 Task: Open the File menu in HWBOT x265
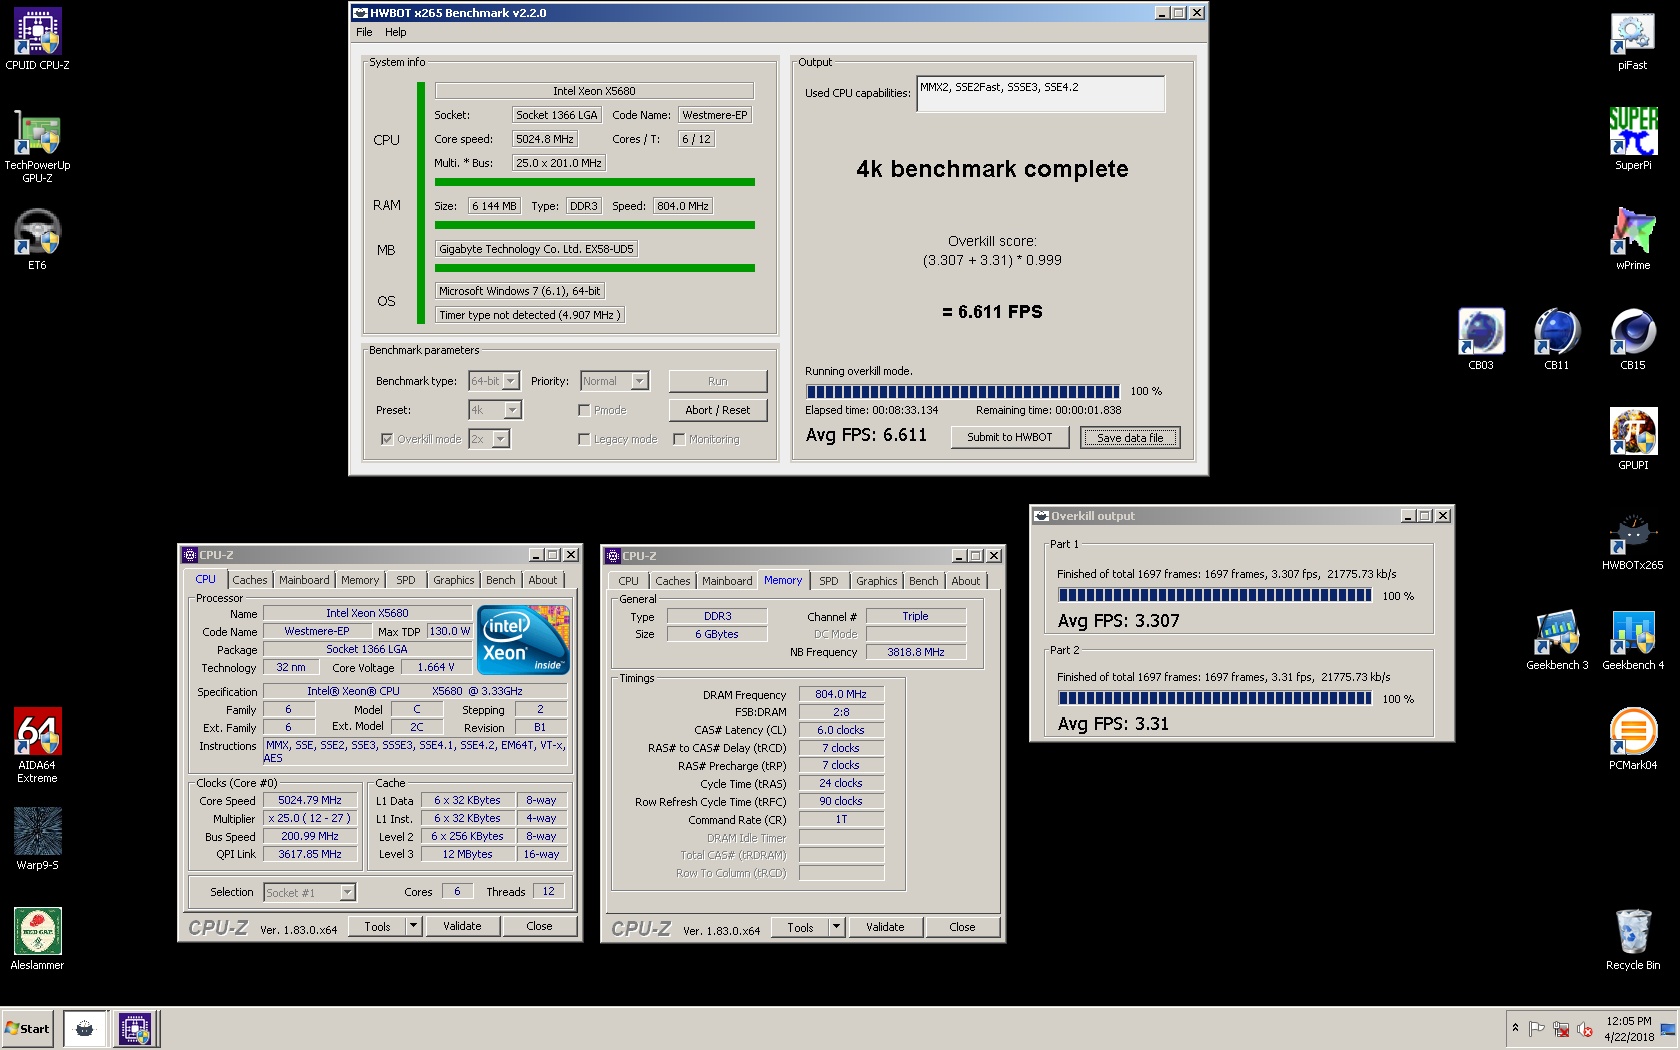pyautogui.click(x=364, y=32)
